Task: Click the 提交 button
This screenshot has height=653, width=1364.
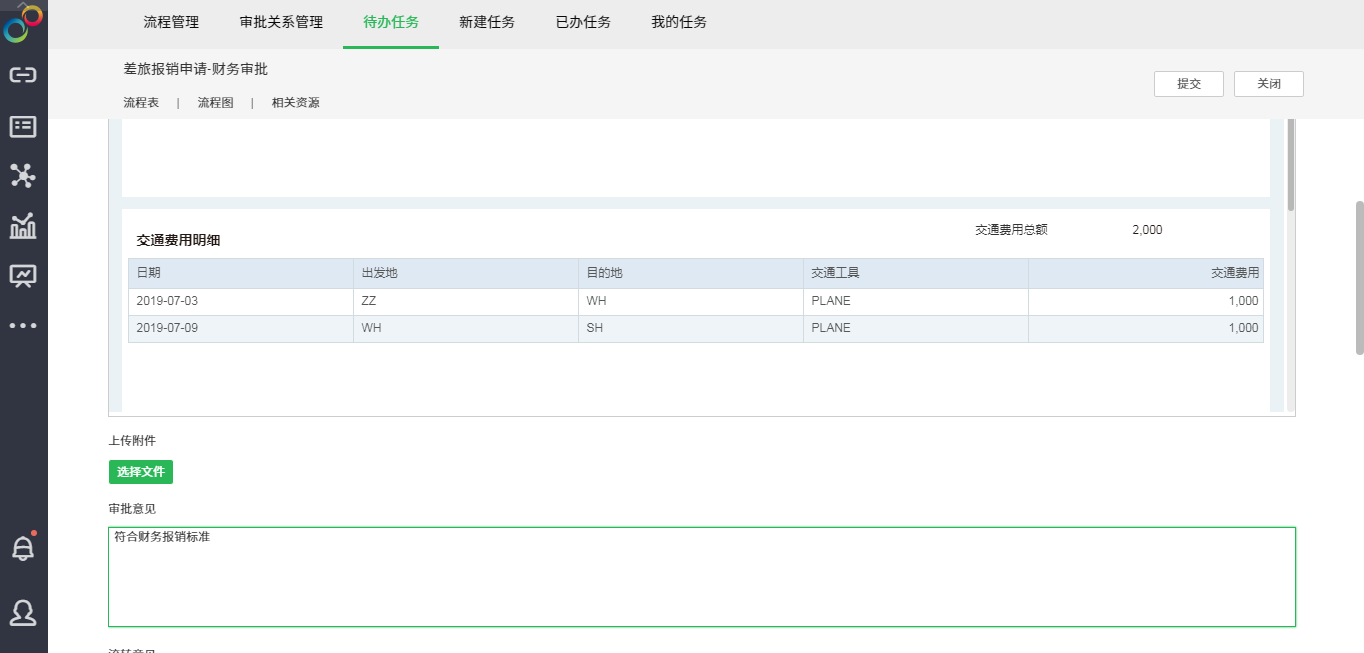Action: (x=1188, y=84)
